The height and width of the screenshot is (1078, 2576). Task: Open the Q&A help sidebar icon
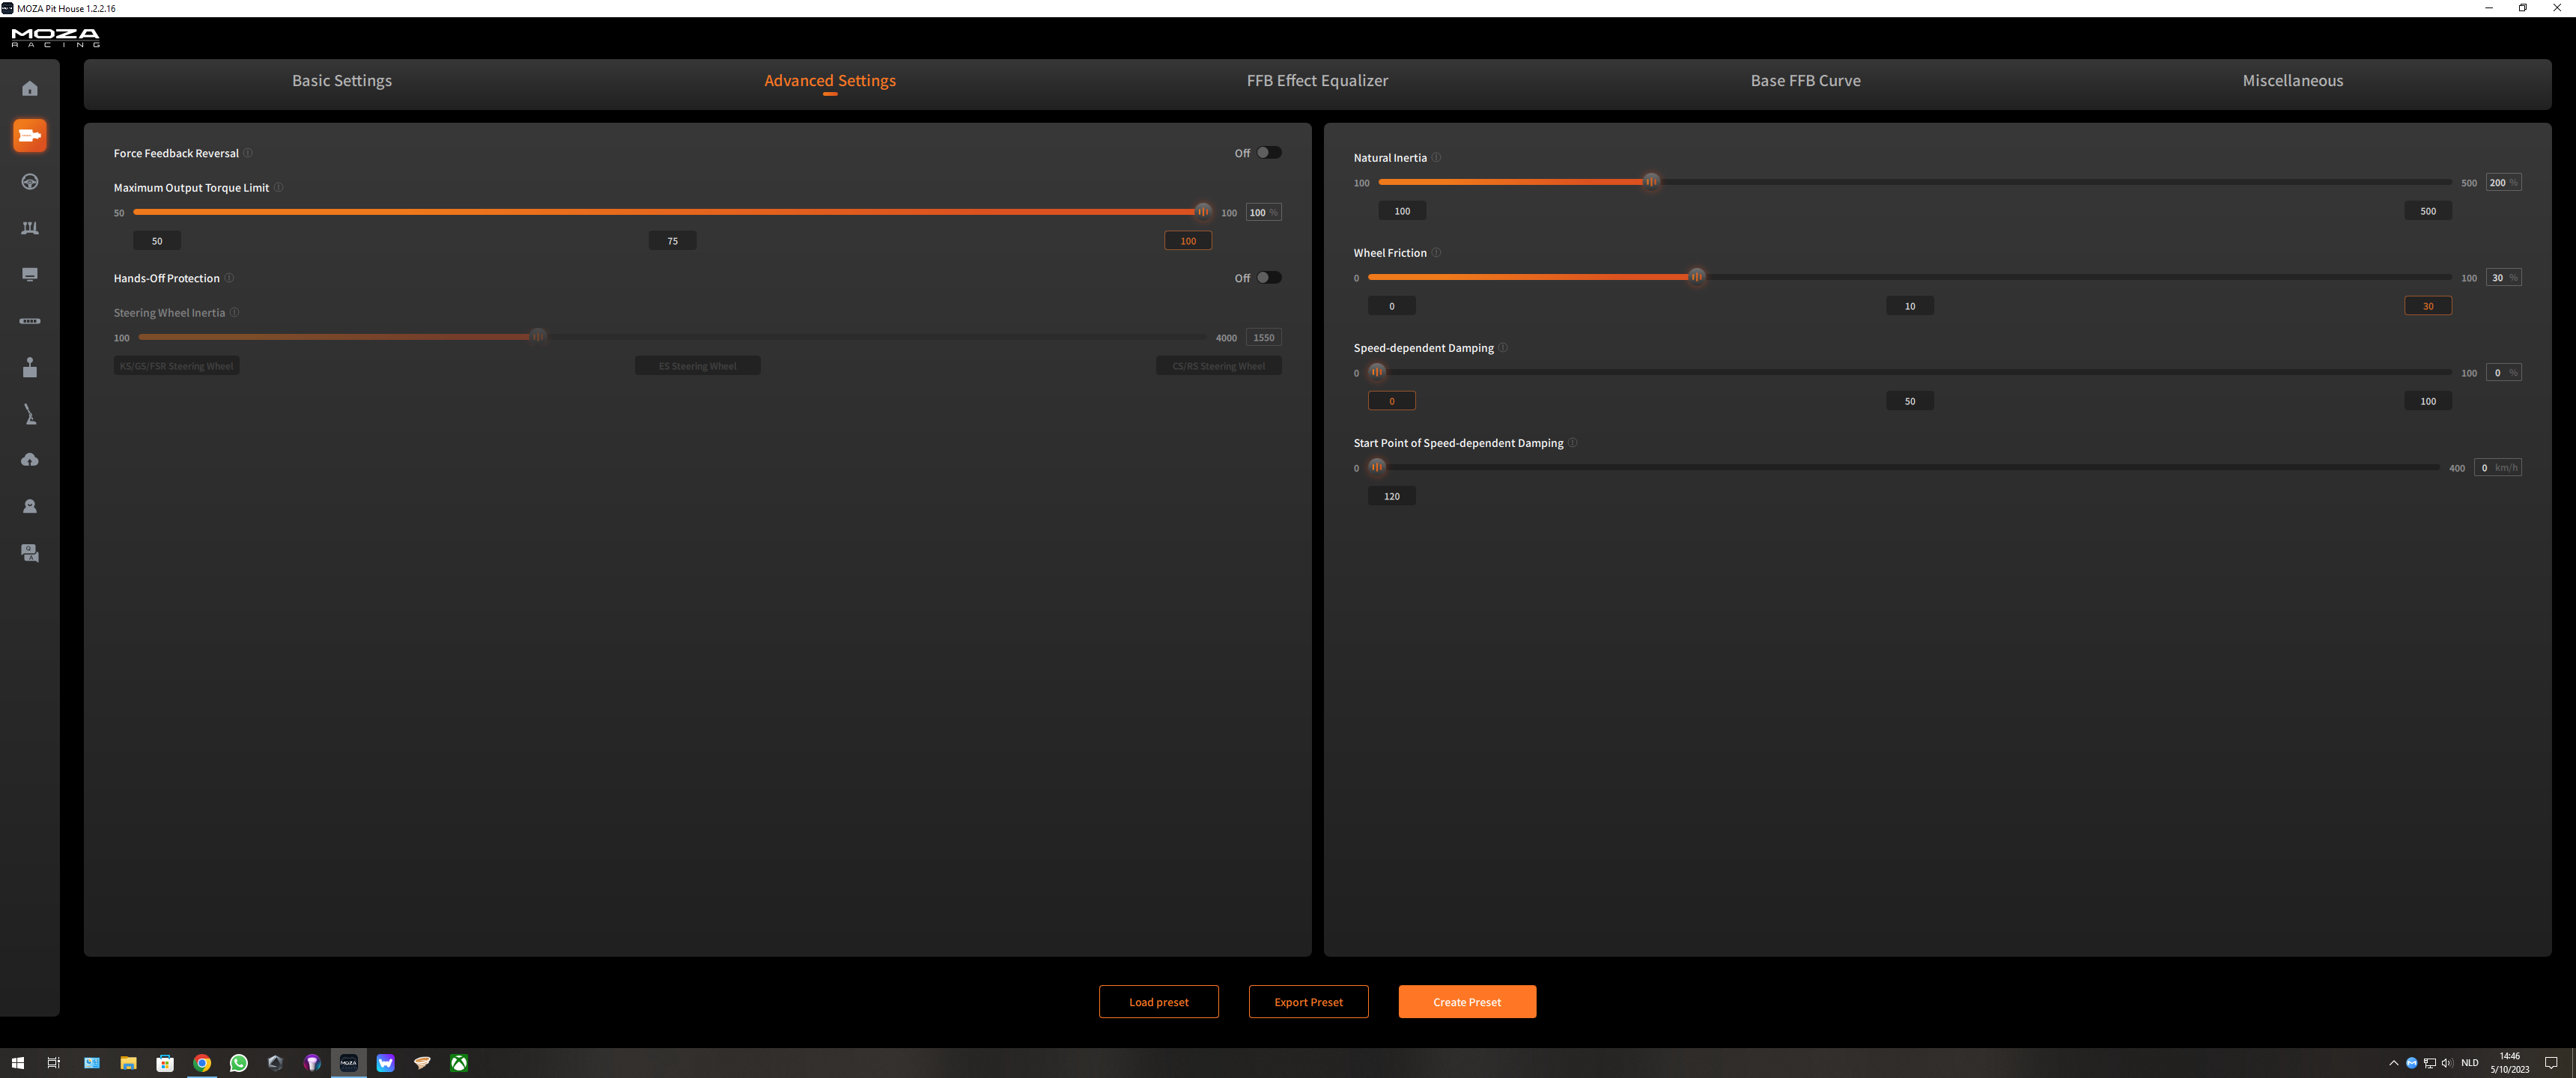pos(30,553)
